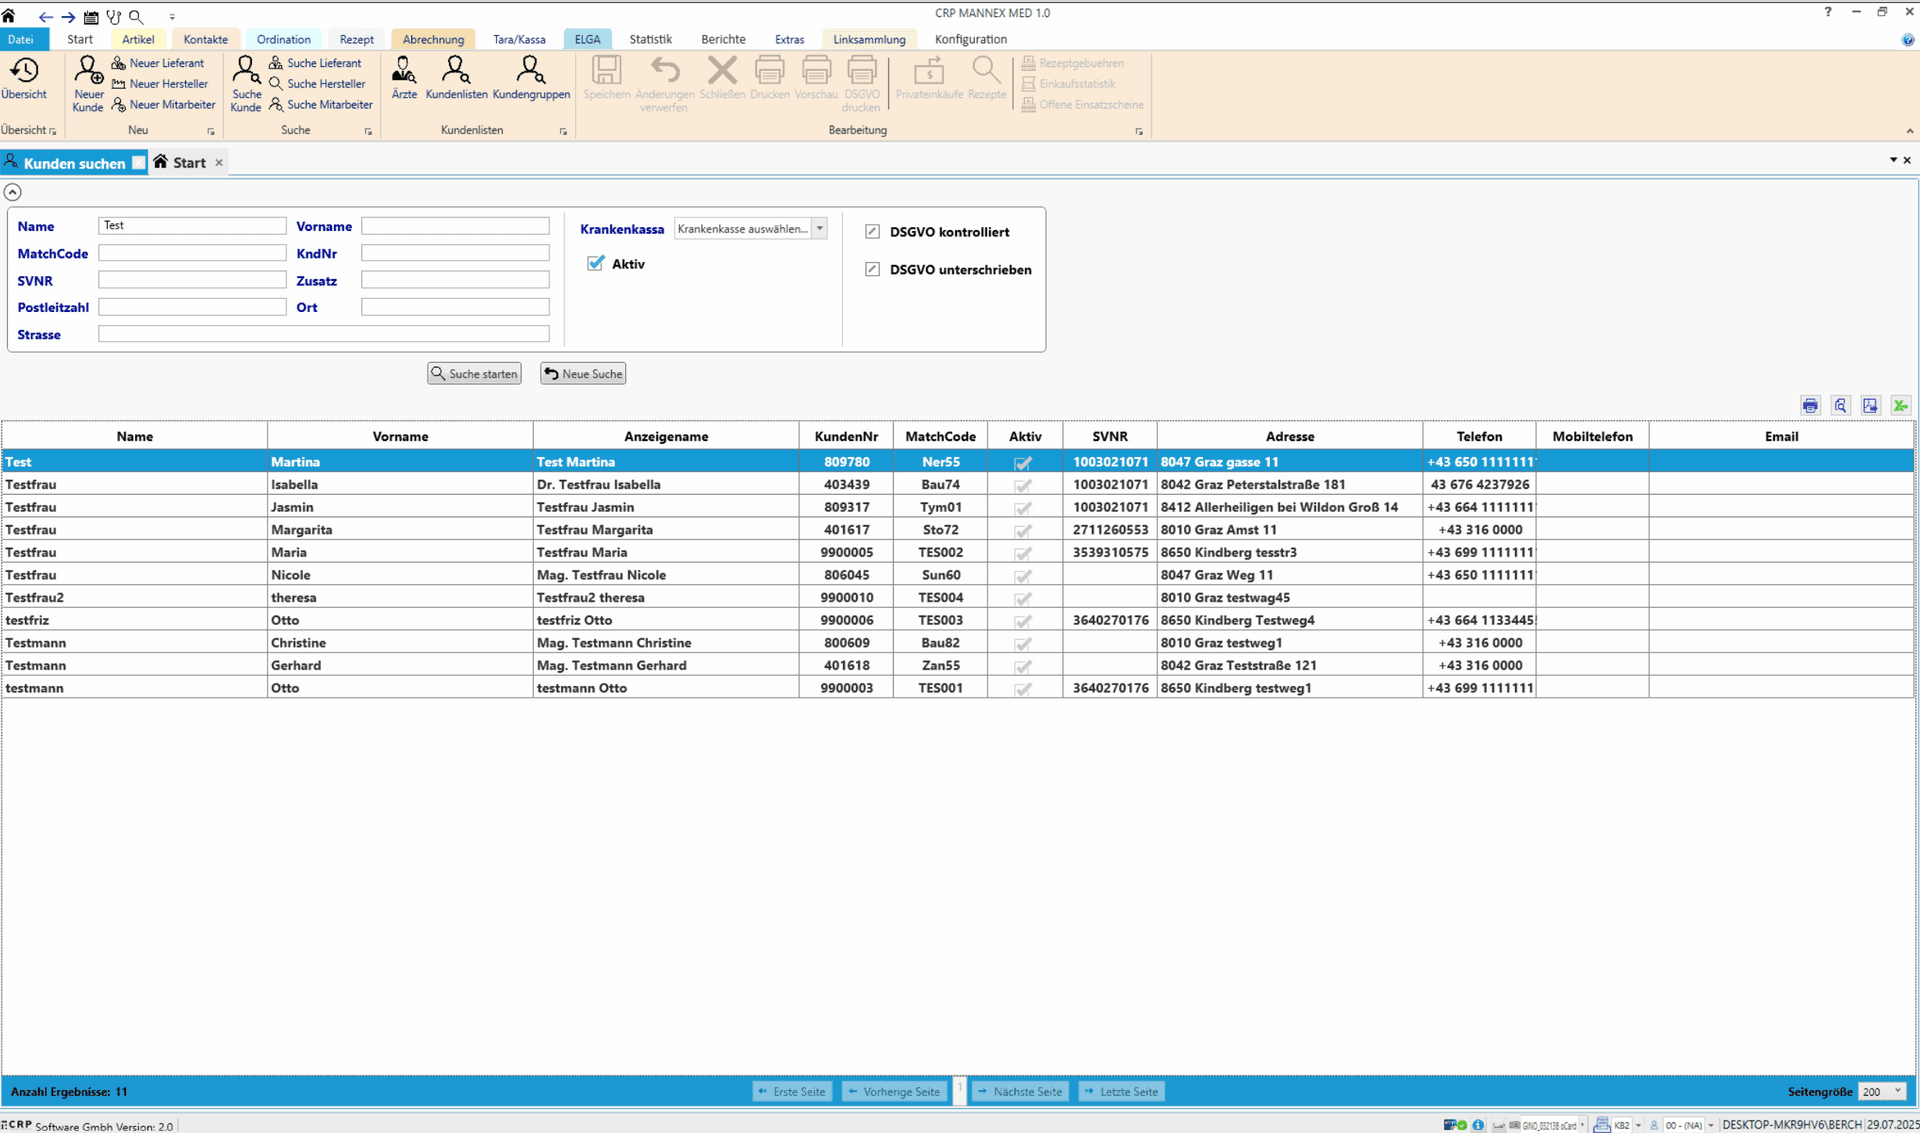Expand the Suche group dialog launcher
Screen dimensions: 1920x1133
(369, 131)
